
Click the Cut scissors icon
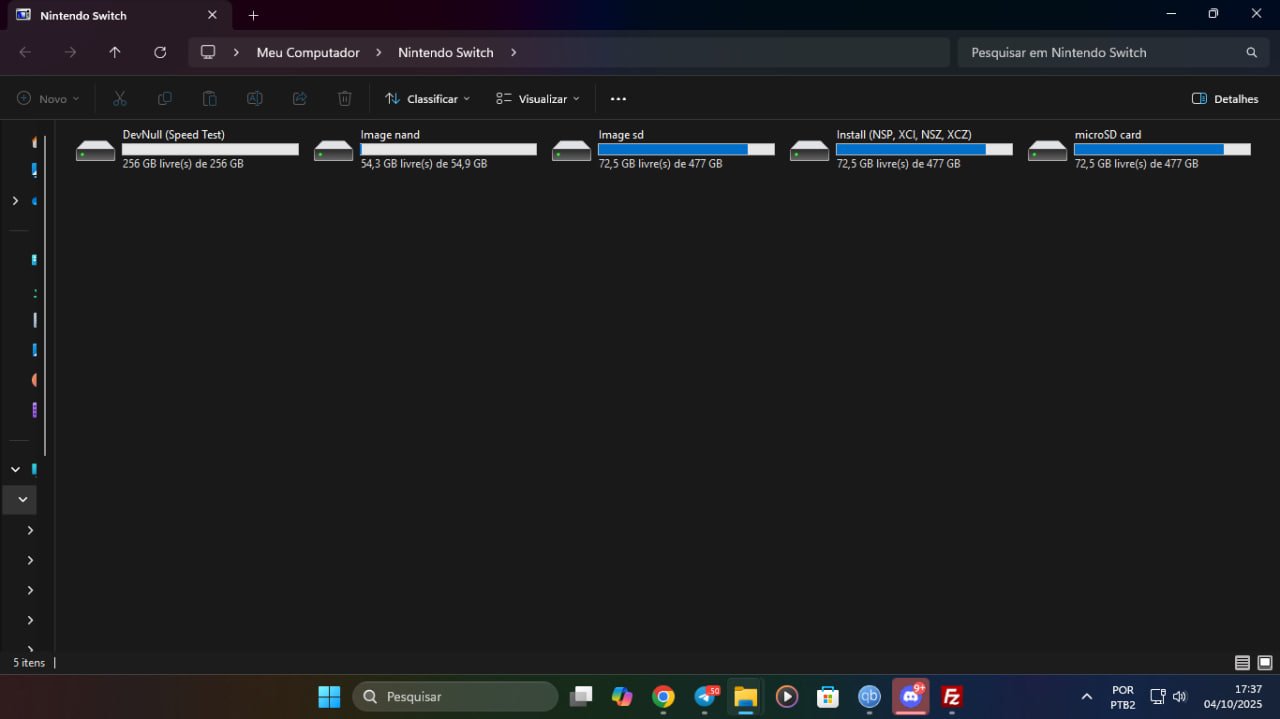coord(120,99)
